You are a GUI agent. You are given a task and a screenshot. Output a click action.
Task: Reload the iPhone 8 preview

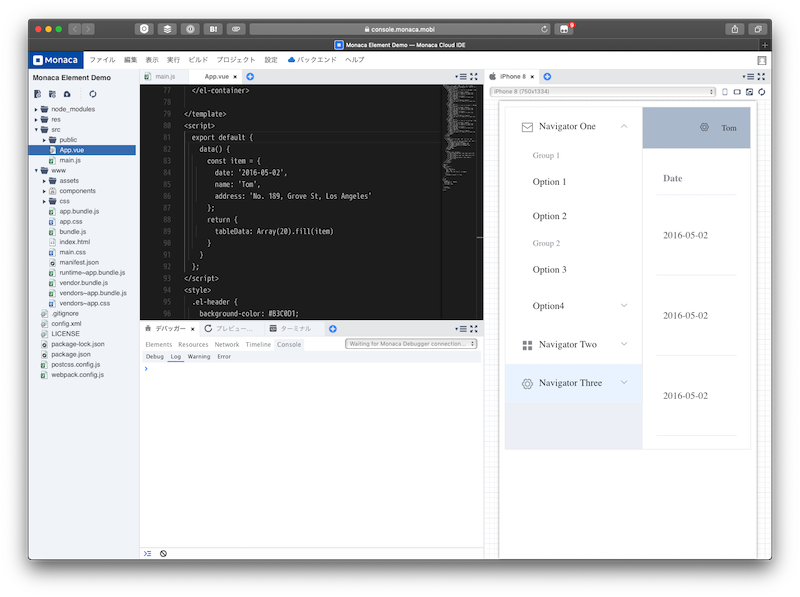point(762,92)
